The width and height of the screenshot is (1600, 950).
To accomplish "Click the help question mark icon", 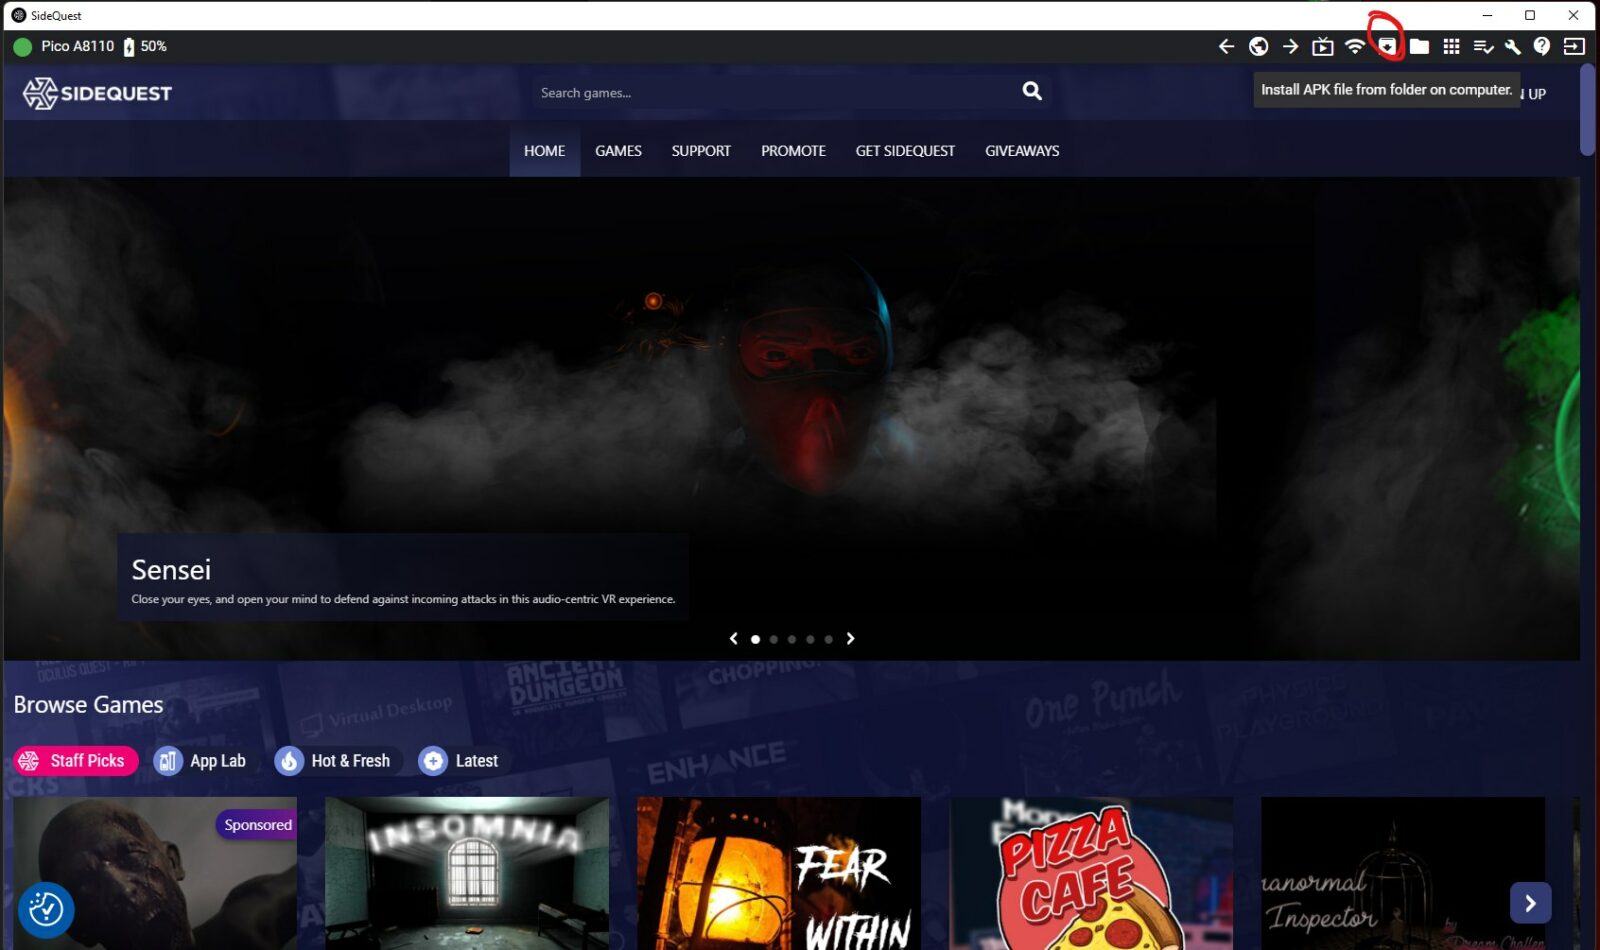I will 1542,46.
